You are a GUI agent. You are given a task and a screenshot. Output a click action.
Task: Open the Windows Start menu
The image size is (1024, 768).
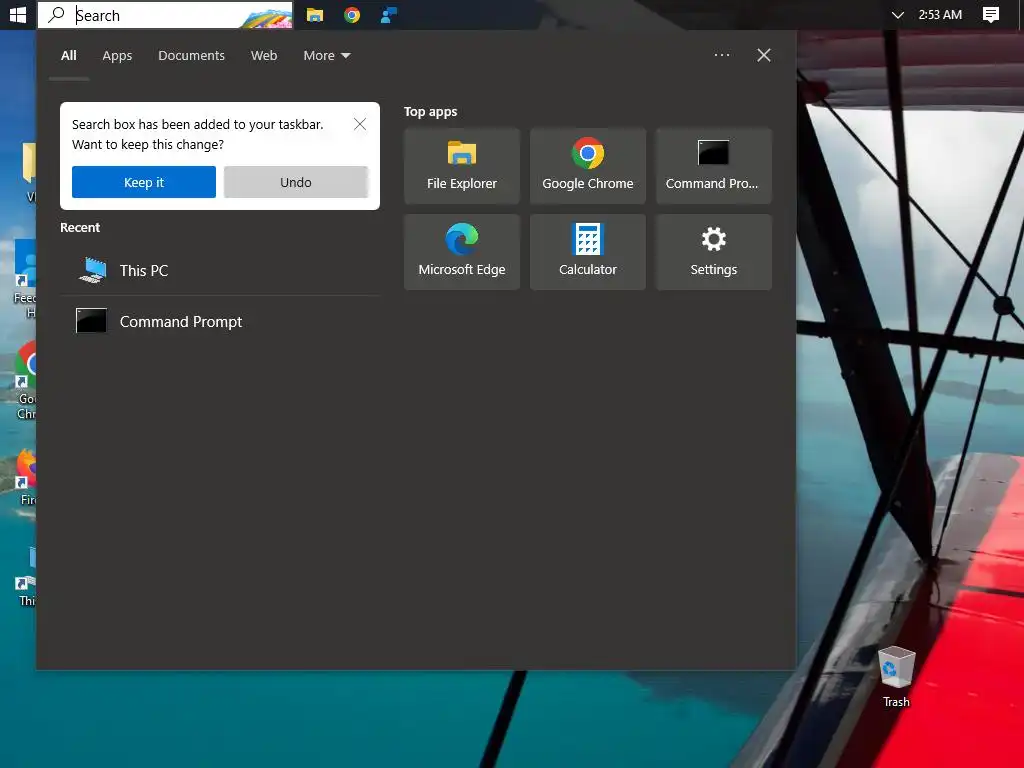click(x=18, y=14)
